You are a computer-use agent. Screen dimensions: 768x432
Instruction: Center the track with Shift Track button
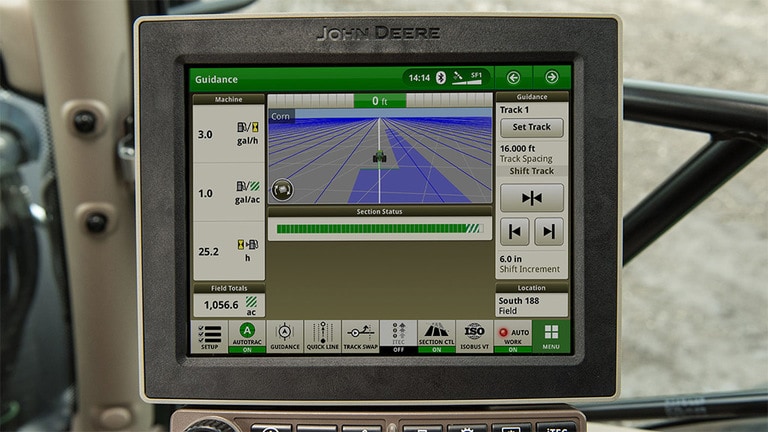tap(531, 198)
